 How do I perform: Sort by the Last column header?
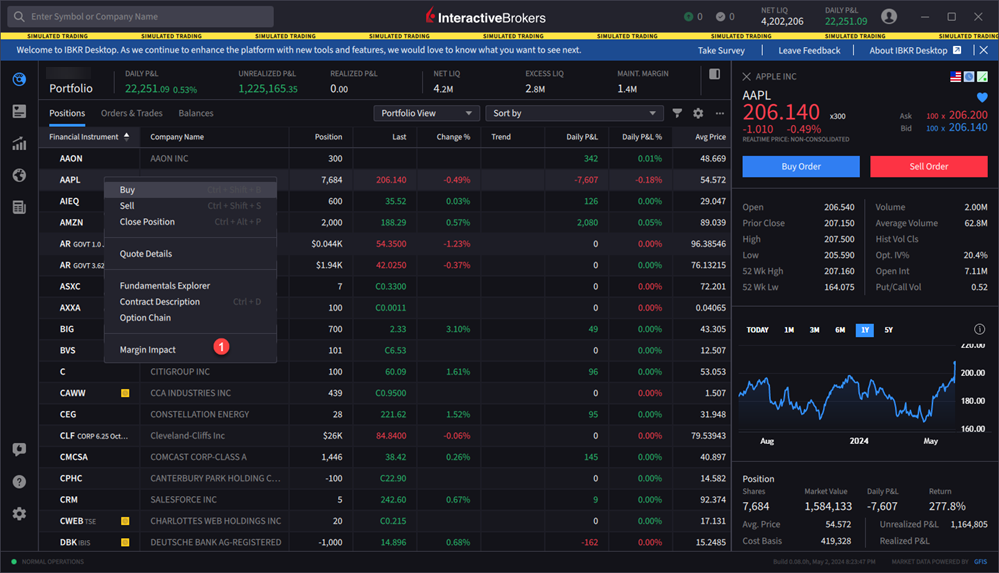click(x=399, y=137)
